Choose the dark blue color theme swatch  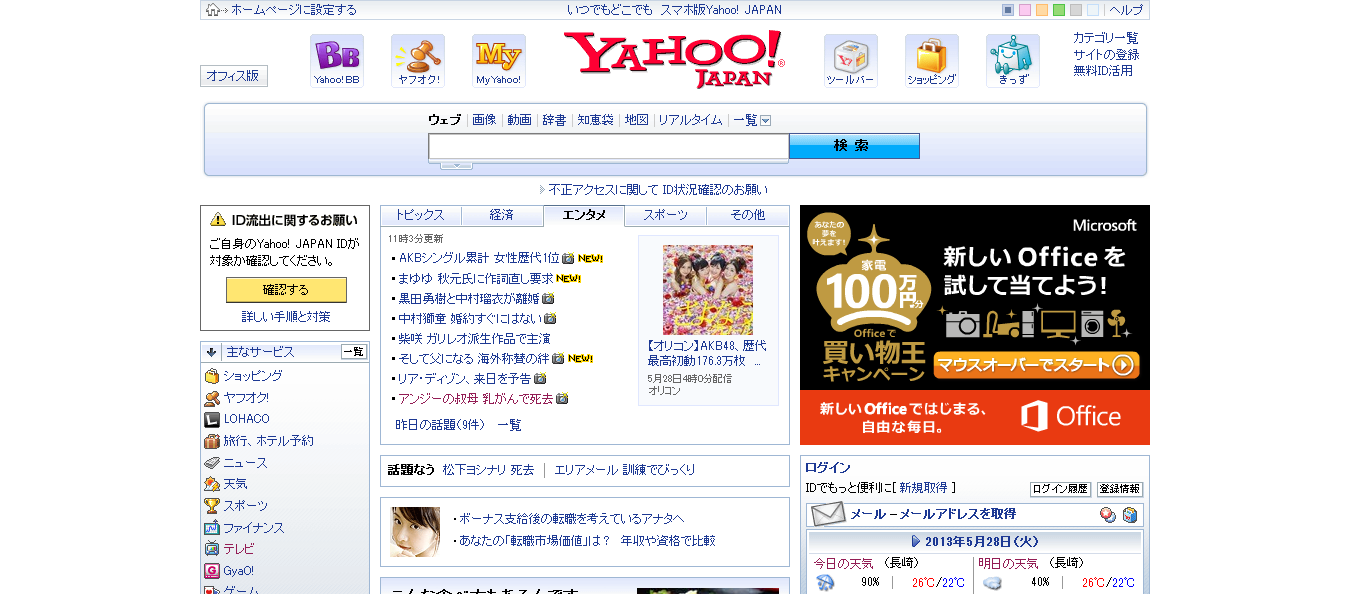[x=1008, y=10]
